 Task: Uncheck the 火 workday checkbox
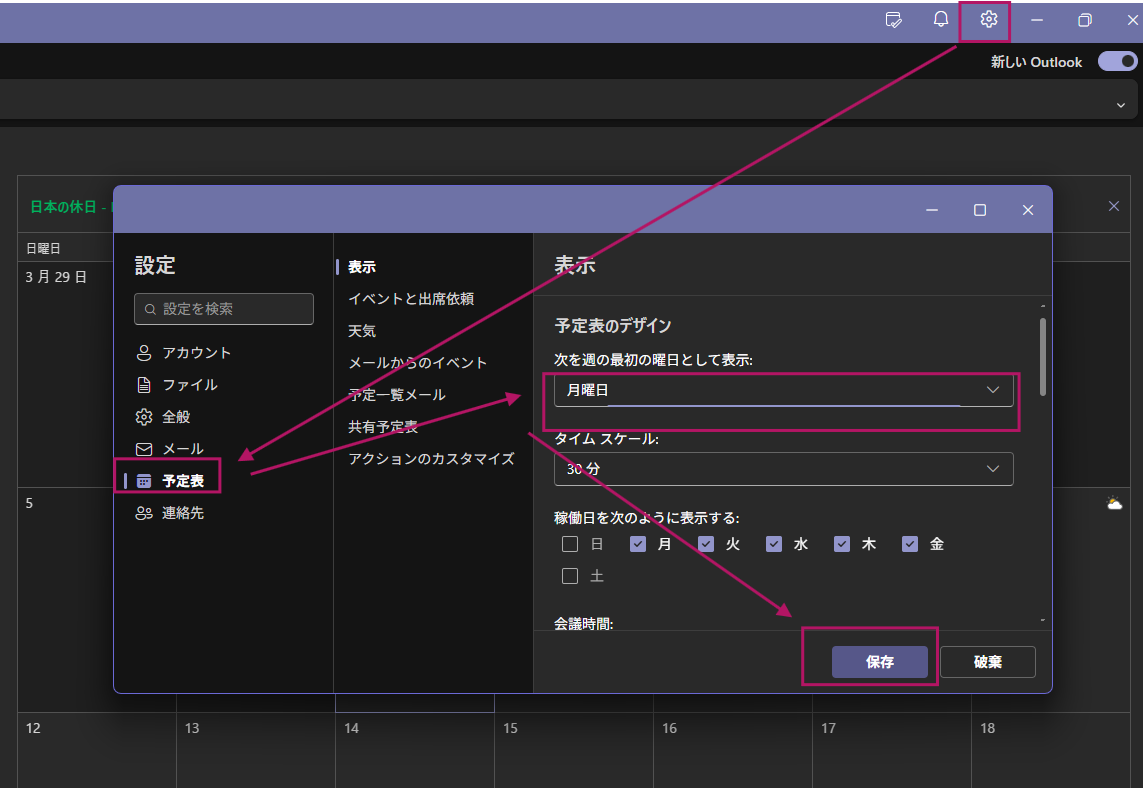[706, 544]
